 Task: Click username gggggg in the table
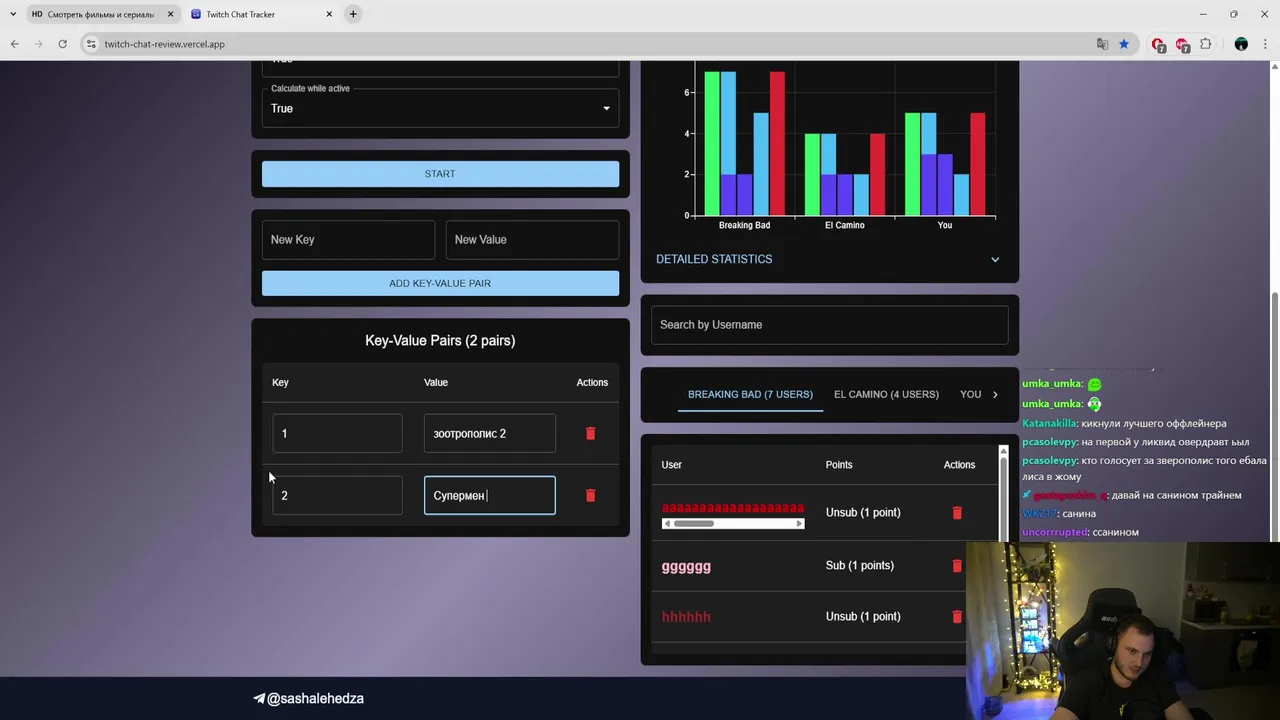[x=686, y=566]
